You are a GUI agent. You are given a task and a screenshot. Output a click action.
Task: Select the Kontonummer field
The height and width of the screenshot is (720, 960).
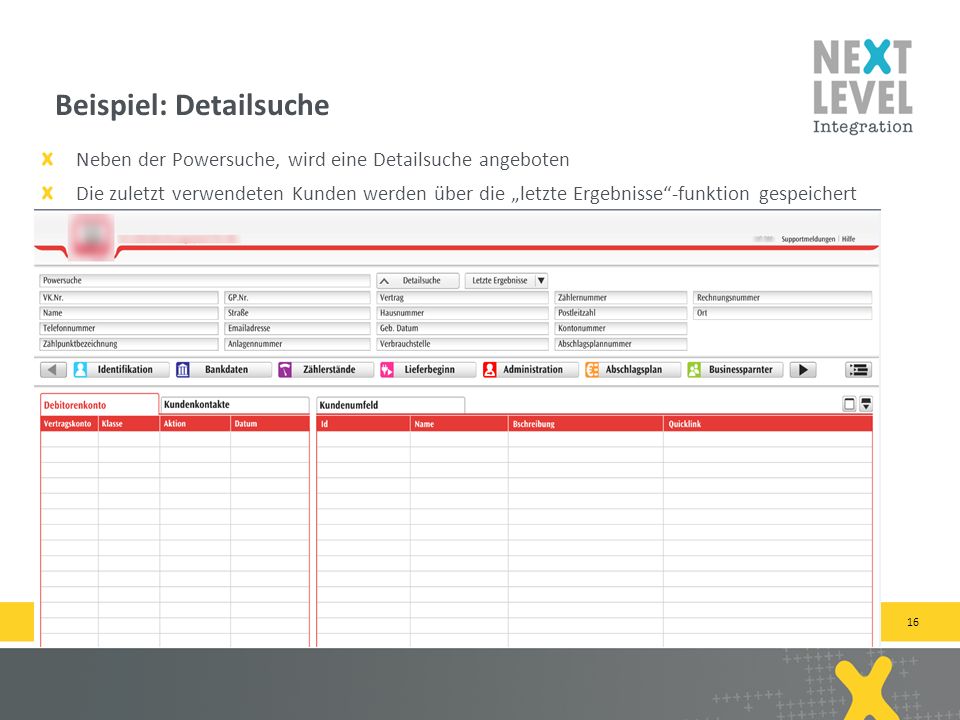[621, 328]
